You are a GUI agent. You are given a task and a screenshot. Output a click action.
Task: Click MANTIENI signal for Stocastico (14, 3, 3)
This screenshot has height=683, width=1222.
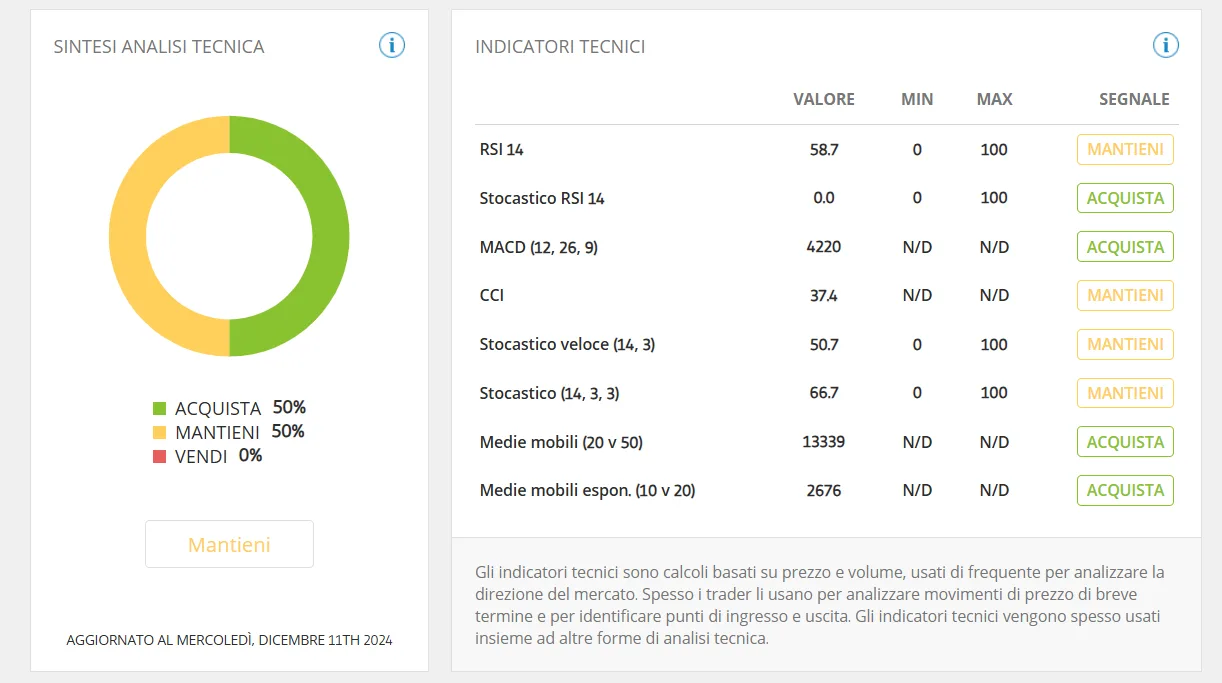[x=1125, y=393]
